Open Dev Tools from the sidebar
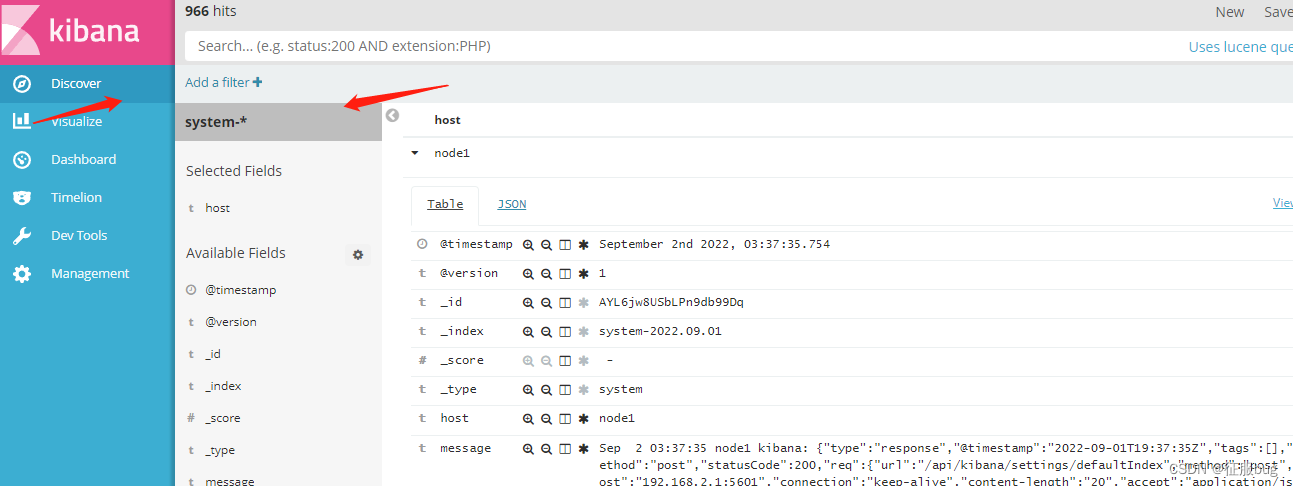This screenshot has width=1293, height=486. pyautogui.click(x=87, y=236)
